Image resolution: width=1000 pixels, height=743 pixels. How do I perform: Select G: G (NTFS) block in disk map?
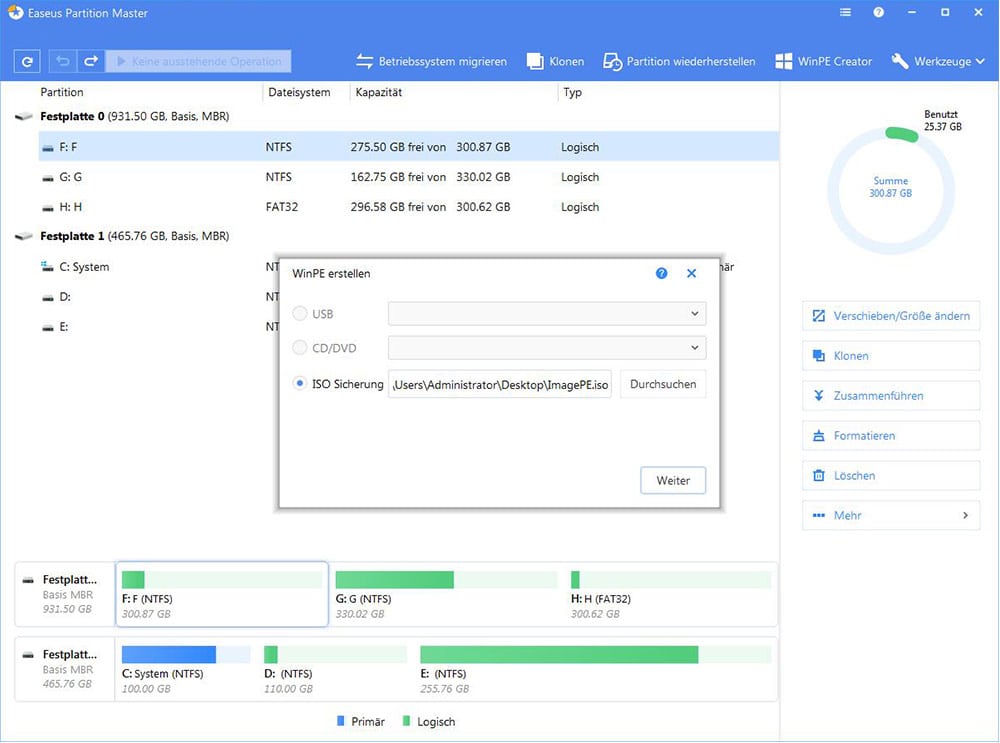click(446, 594)
